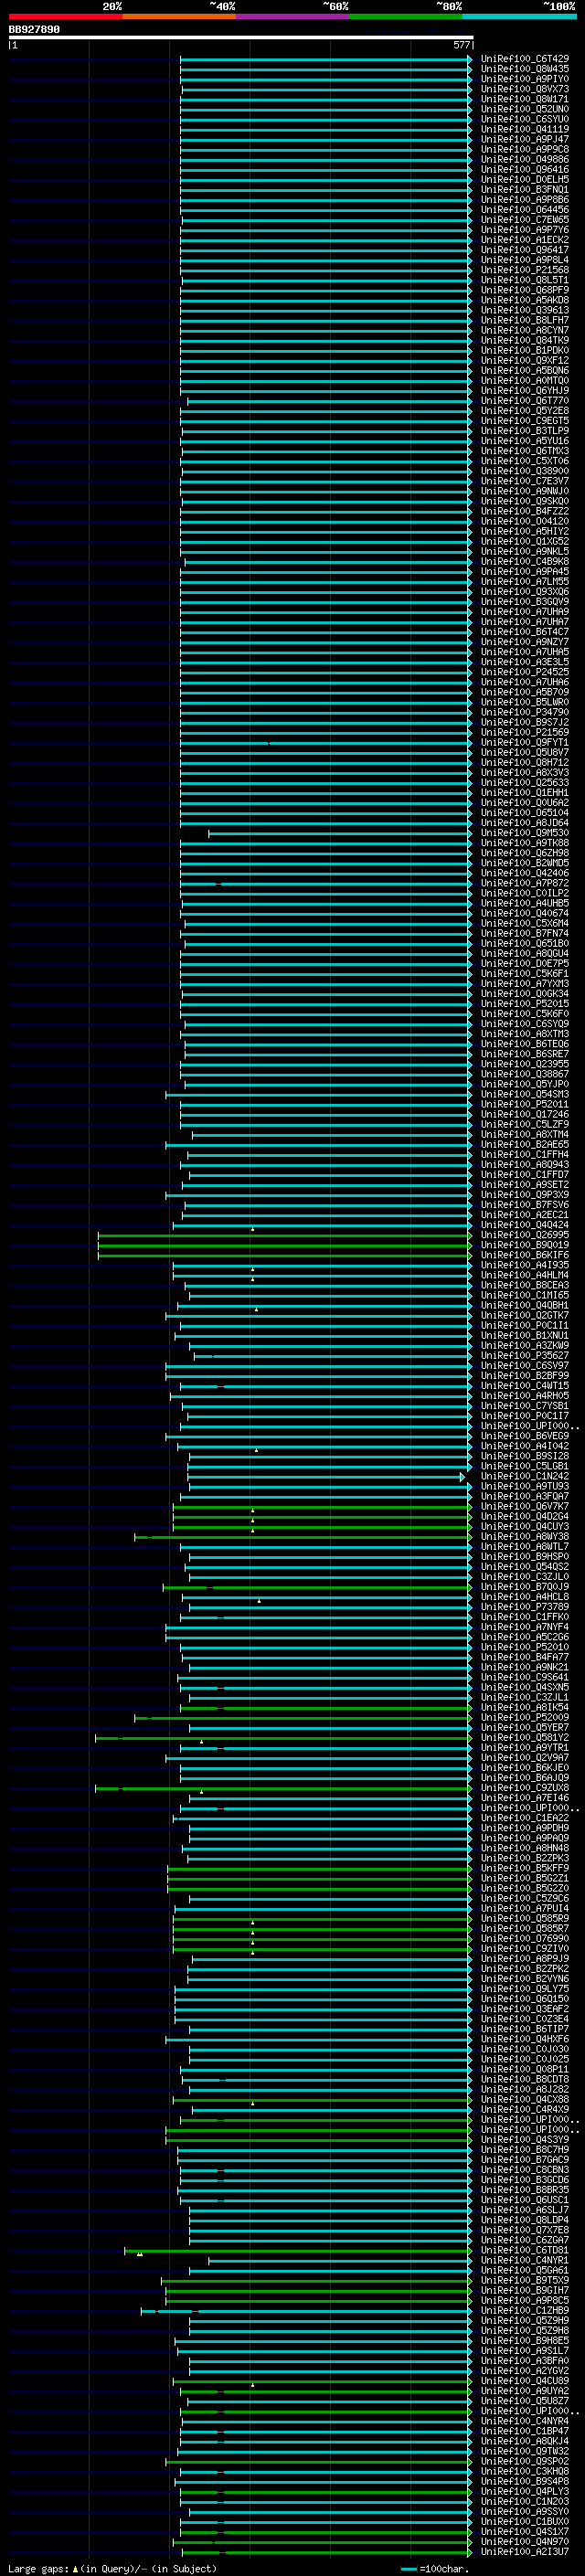Select the UniRef100_B3FNQ1 label
This screenshot has width=585, height=2576.
[x=525, y=189]
